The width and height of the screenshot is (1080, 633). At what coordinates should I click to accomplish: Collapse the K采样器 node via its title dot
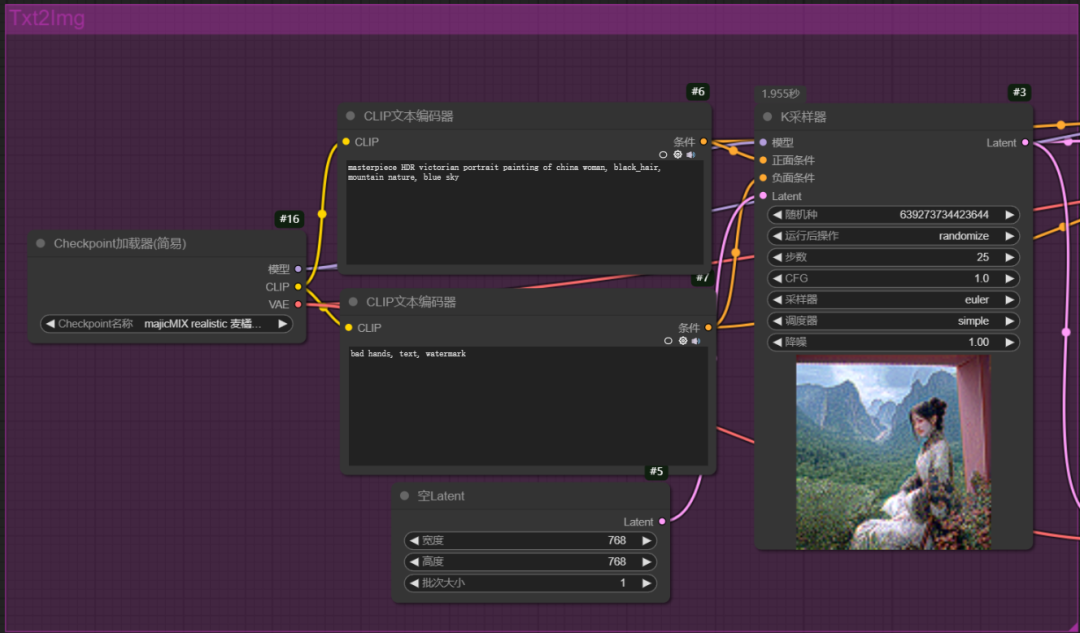coord(767,117)
